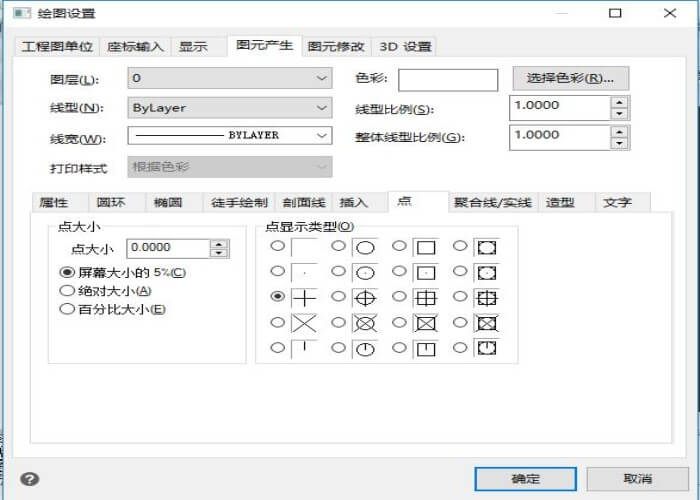Choose the square with X point icon
Image resolution: width=700 pixels, height=500 pixels.
click(x=425, y=323)
